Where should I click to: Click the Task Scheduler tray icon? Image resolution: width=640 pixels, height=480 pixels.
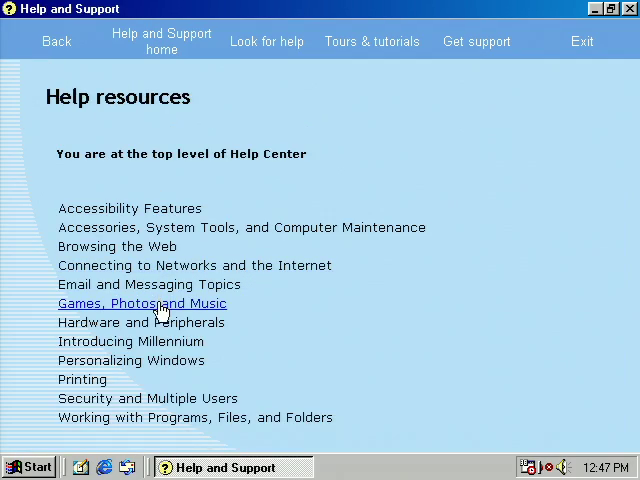(527, 467)
